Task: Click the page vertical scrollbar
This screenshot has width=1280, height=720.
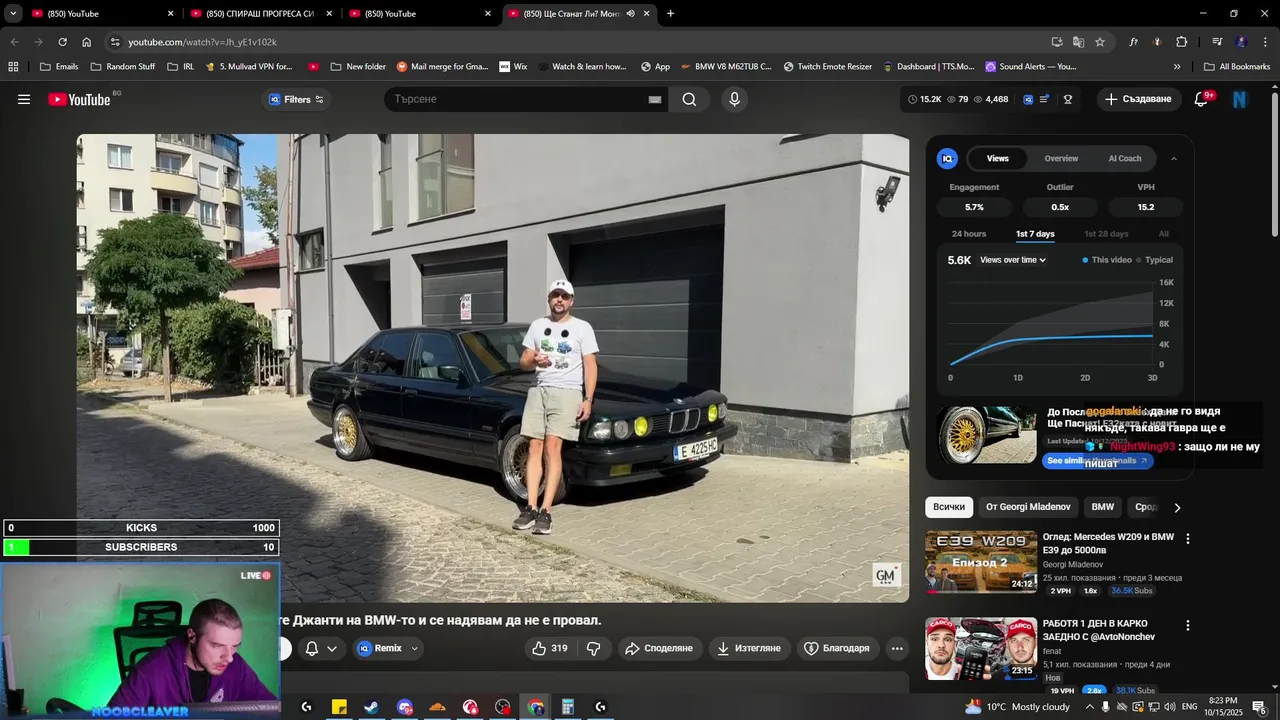Action: 1275,165
